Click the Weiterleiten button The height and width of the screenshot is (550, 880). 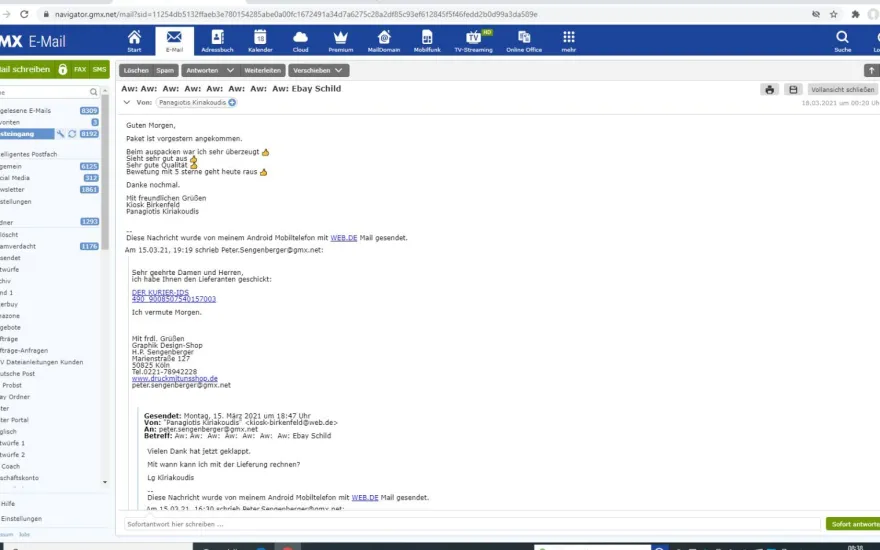262,71
